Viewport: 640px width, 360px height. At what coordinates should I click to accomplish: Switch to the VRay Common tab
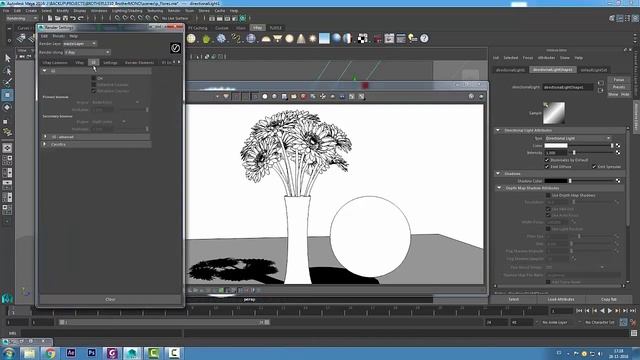coord(55,62)
